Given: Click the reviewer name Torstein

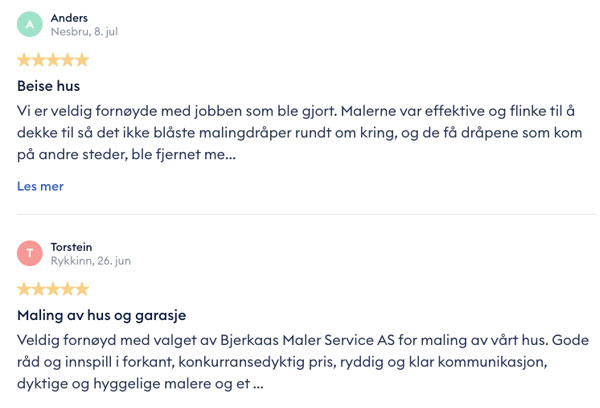Looking at the screenshot, I should point(73,246).
